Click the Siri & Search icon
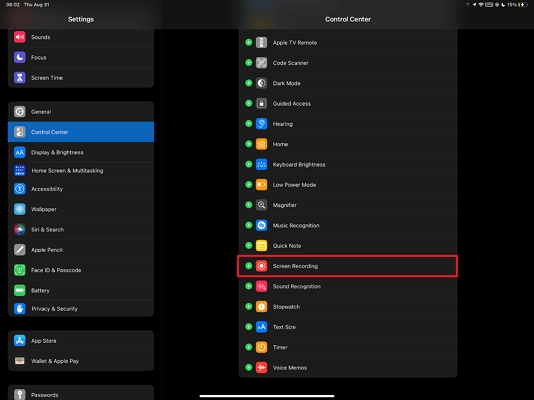The height and width of the screenshot is (400, 534). [x=20, y=229]
